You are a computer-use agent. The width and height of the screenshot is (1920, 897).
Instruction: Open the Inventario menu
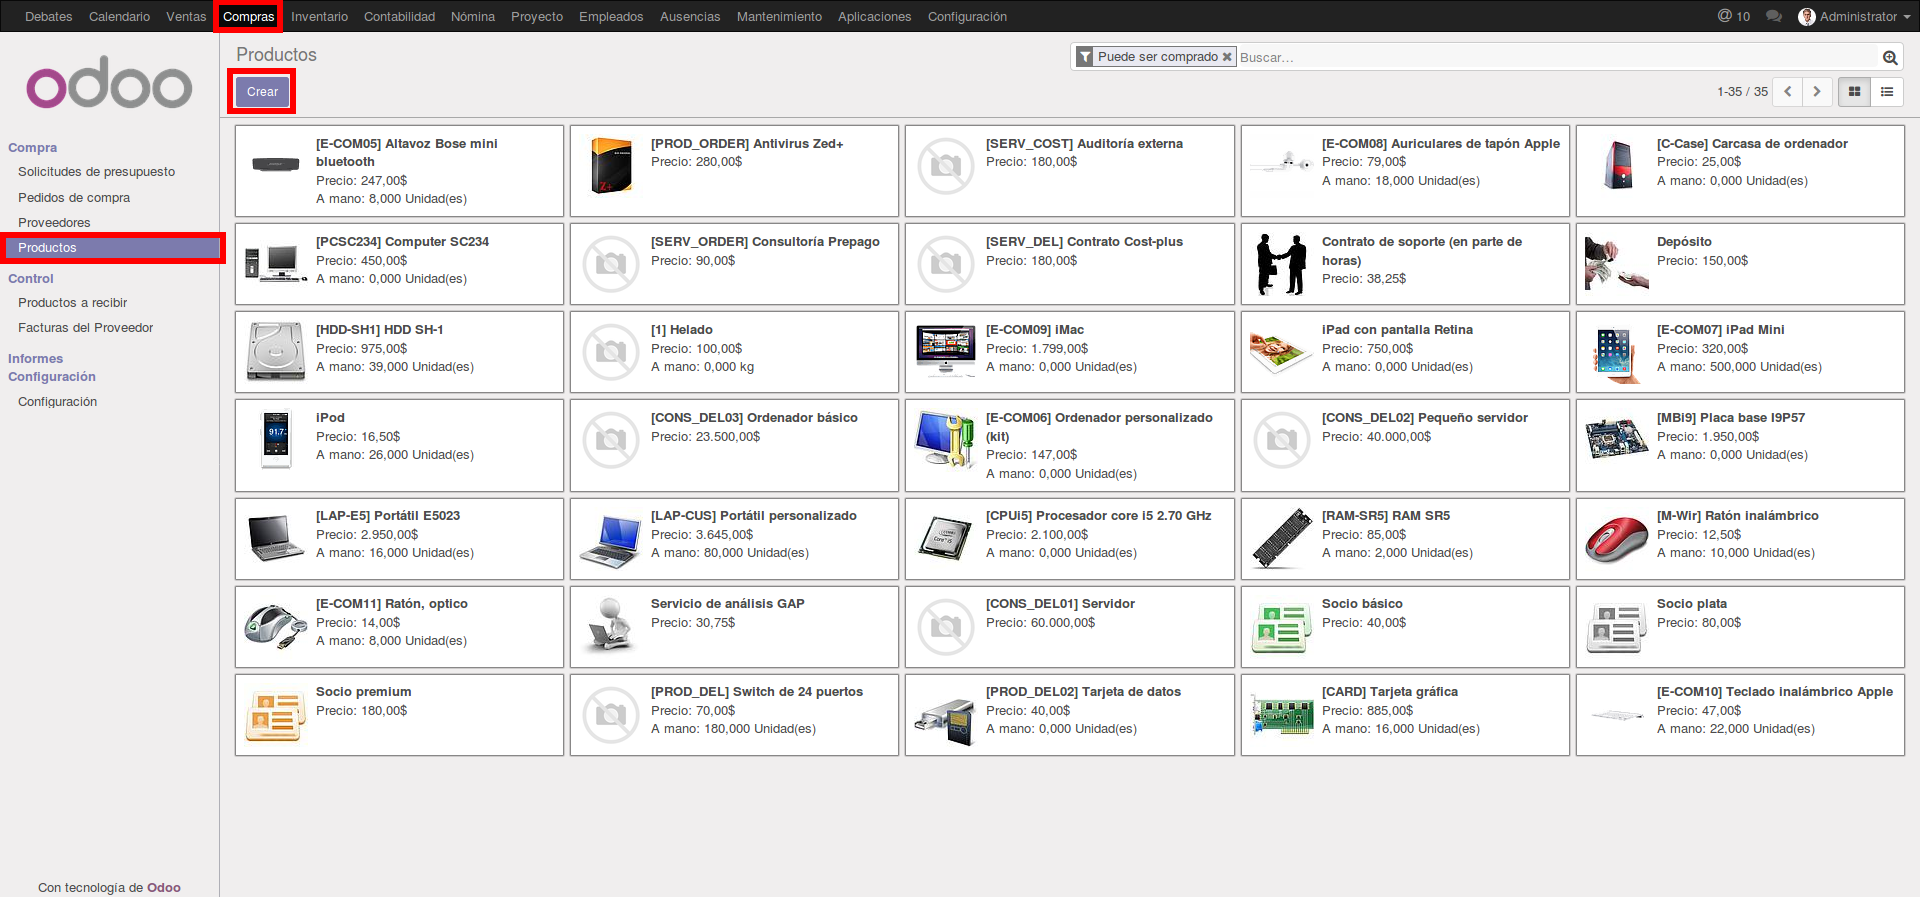(x=319, y=17)
